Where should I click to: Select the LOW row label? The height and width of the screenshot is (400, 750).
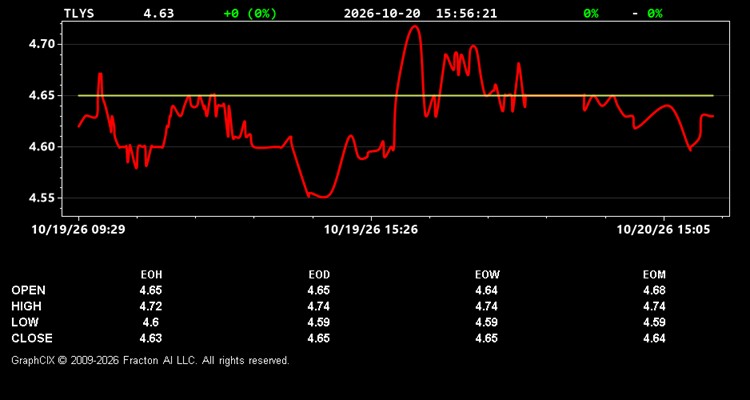coord(25,322)
